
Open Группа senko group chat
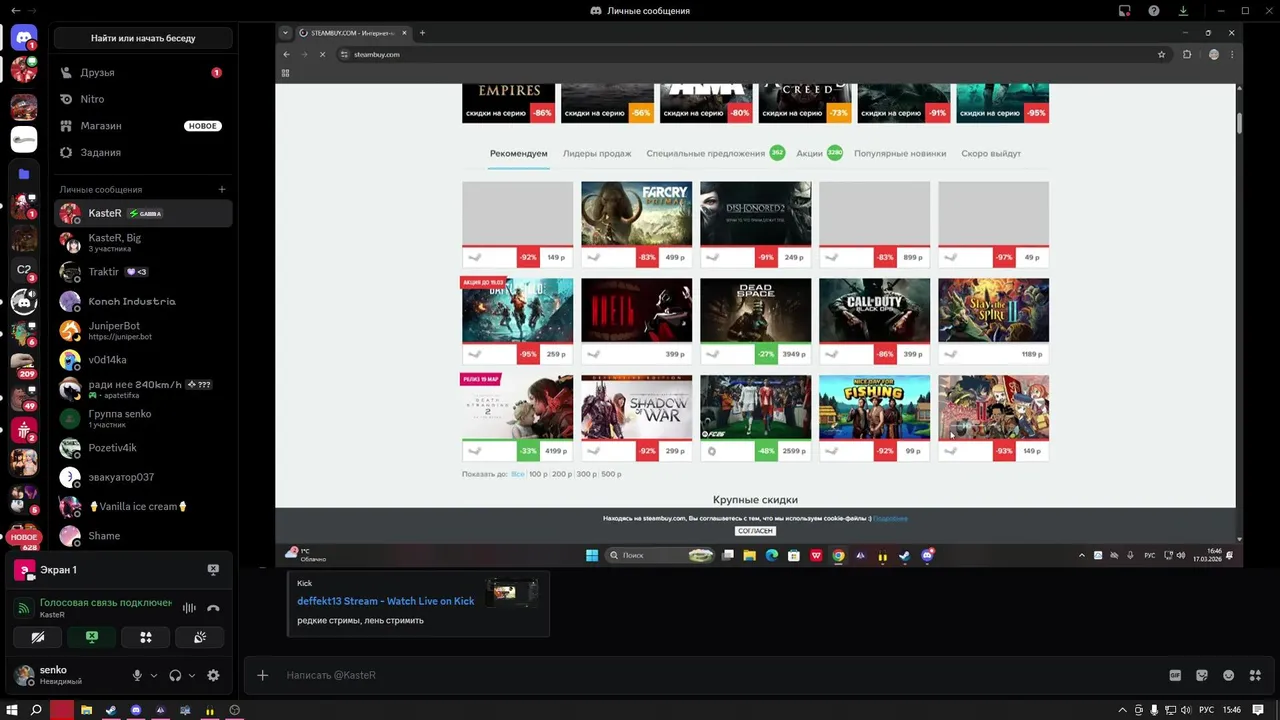(x=143, y=418)
